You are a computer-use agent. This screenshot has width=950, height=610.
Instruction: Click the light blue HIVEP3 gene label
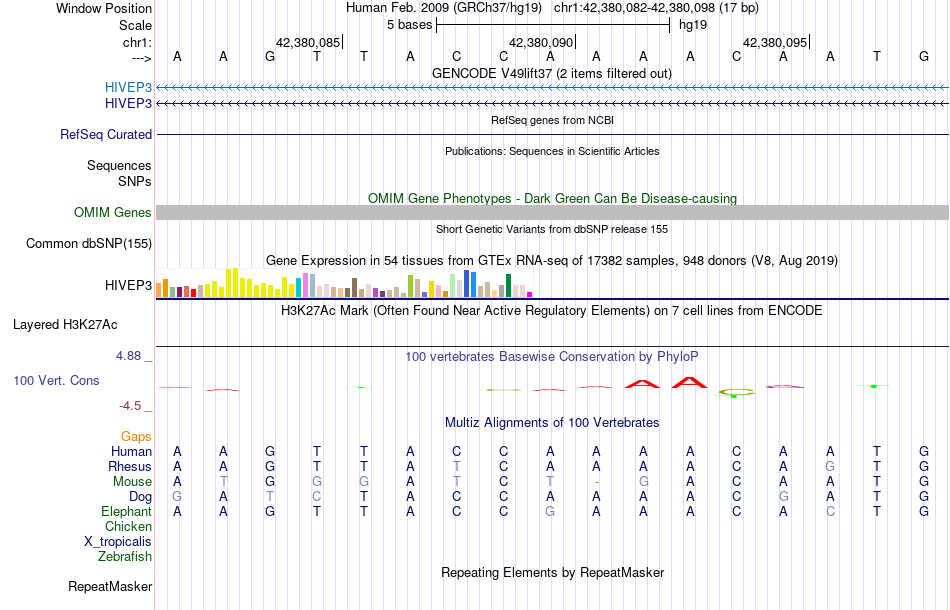point(128,88)
